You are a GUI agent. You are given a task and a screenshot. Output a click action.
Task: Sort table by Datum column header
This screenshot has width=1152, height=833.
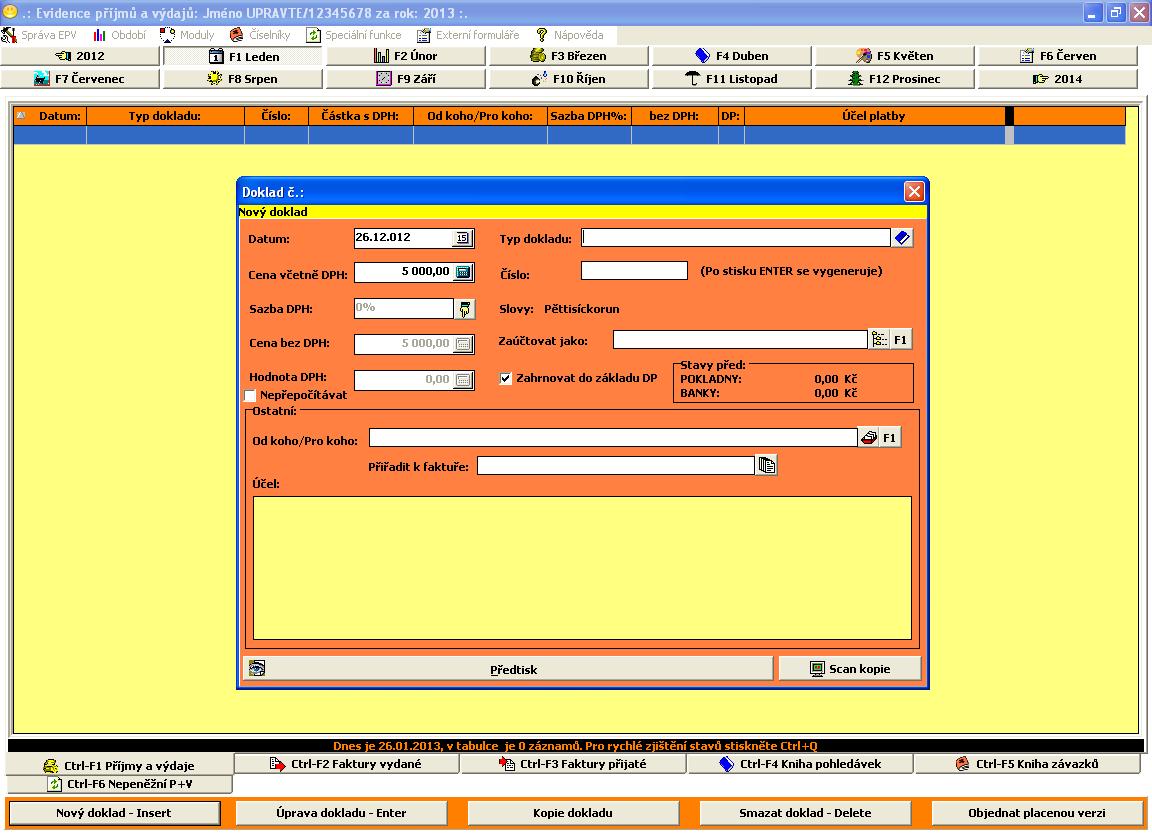tap(50, 116)
